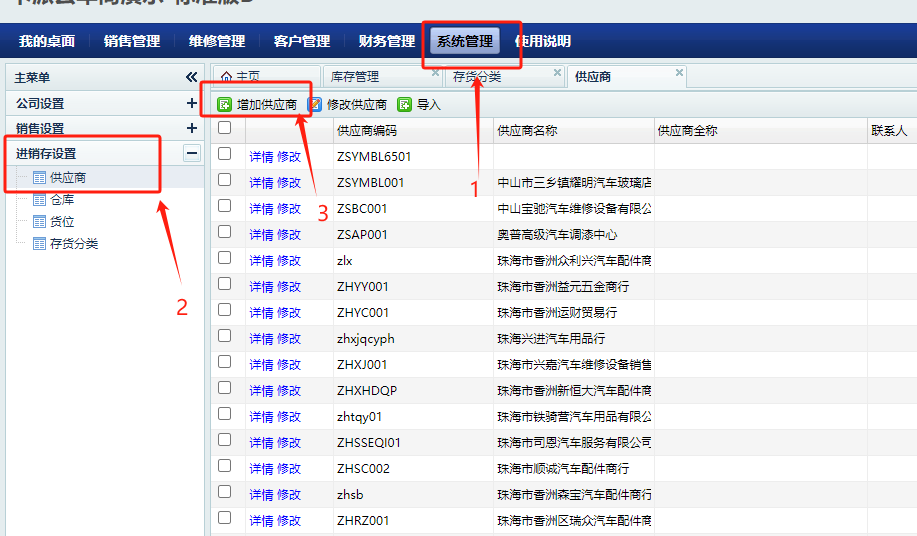Image resolution: width=917 pixels, height=536 pixels.
Task: Close the 供应商 tab
Action: point(680,73)
